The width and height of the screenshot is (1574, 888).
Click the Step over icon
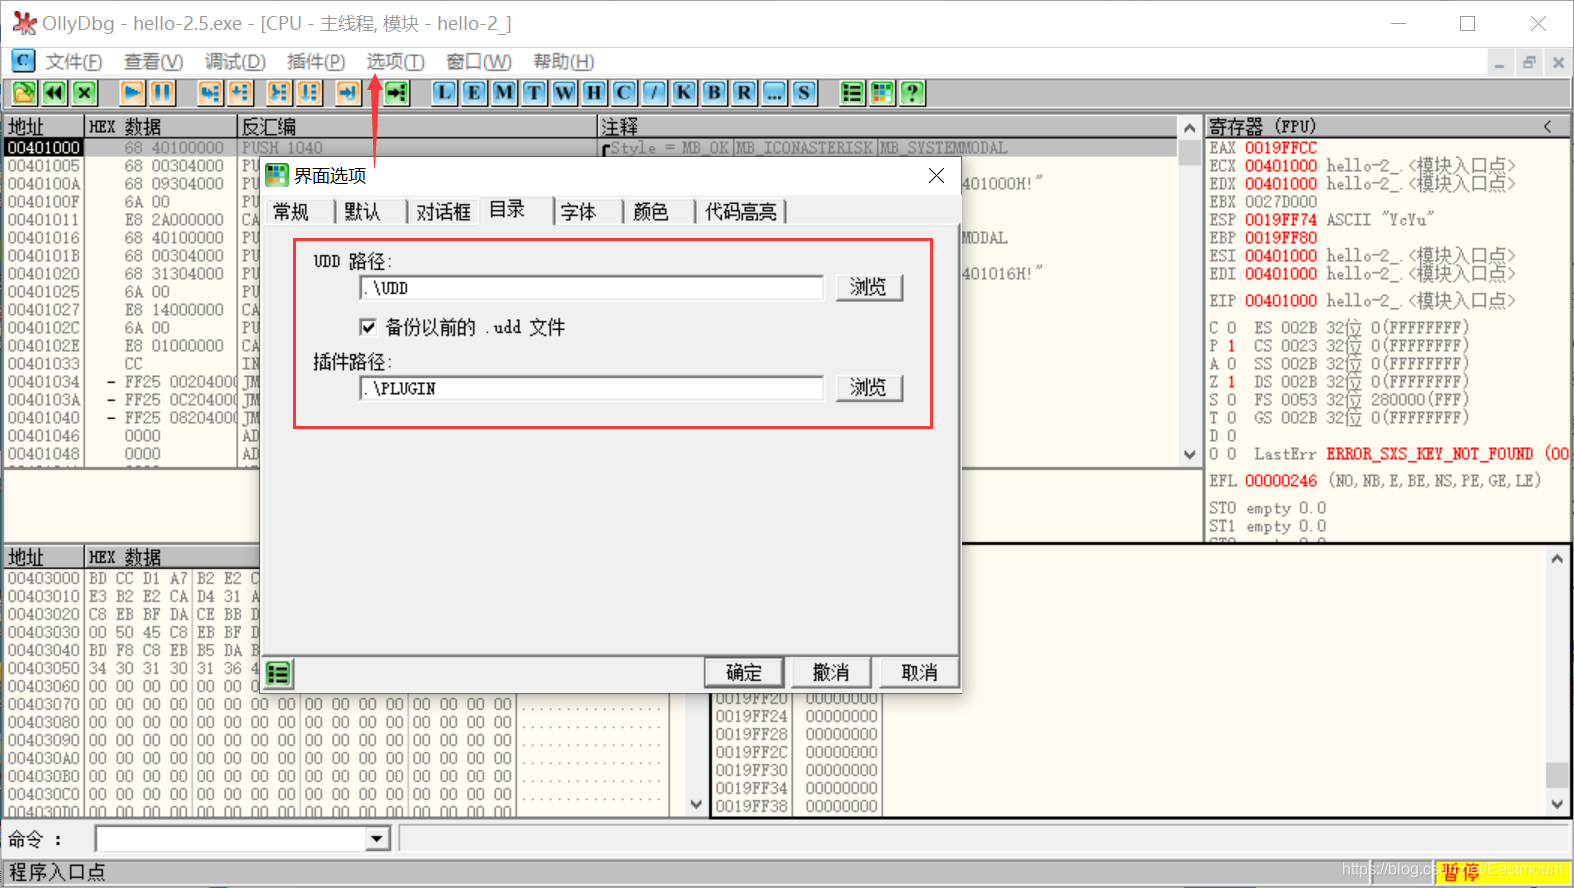tap(240, 93)
